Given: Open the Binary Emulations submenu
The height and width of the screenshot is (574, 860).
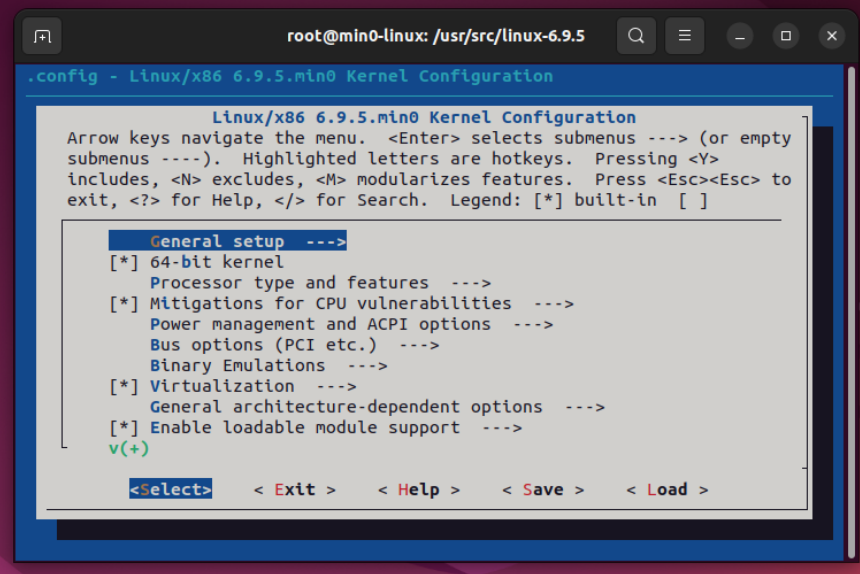Looking at the screenshot, I should 269,366.
